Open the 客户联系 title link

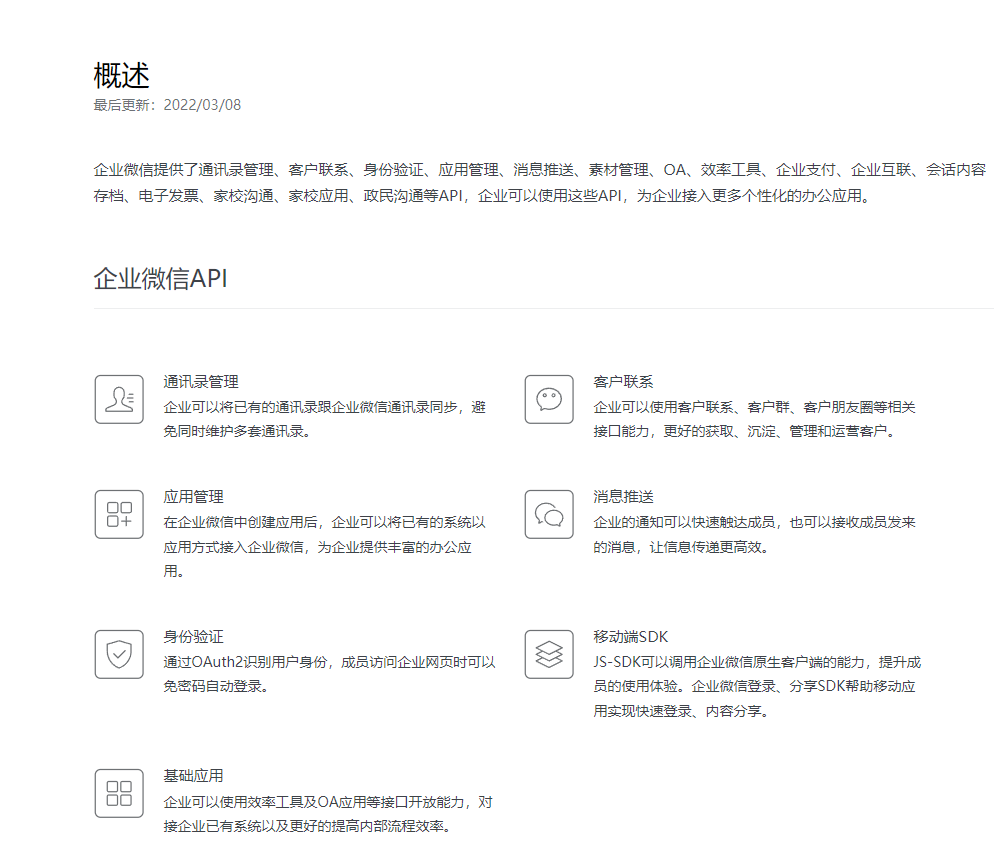(623, 382)
